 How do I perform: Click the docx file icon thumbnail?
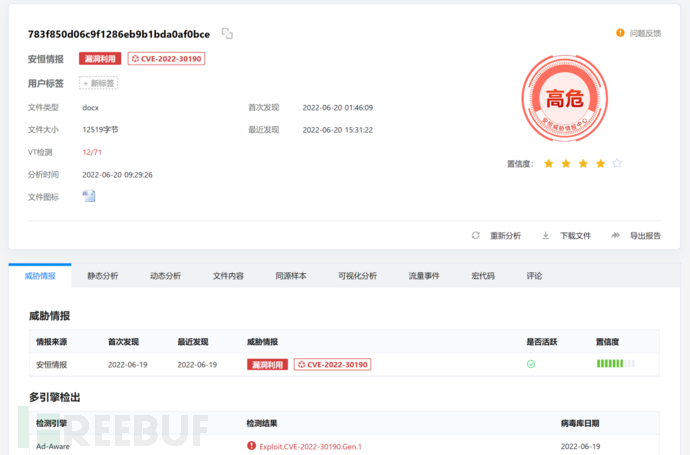click(89, 196)
